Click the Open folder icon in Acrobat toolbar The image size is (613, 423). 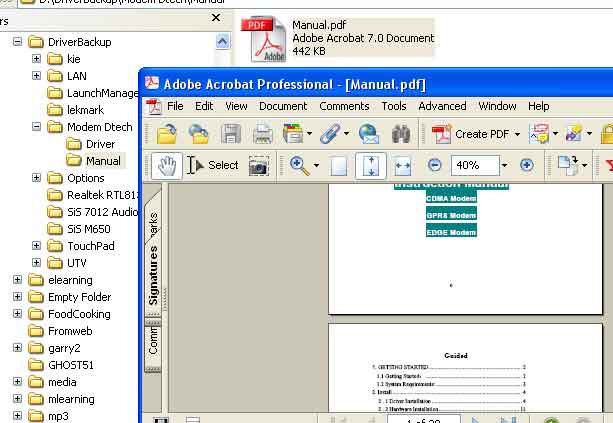point(167,134)
